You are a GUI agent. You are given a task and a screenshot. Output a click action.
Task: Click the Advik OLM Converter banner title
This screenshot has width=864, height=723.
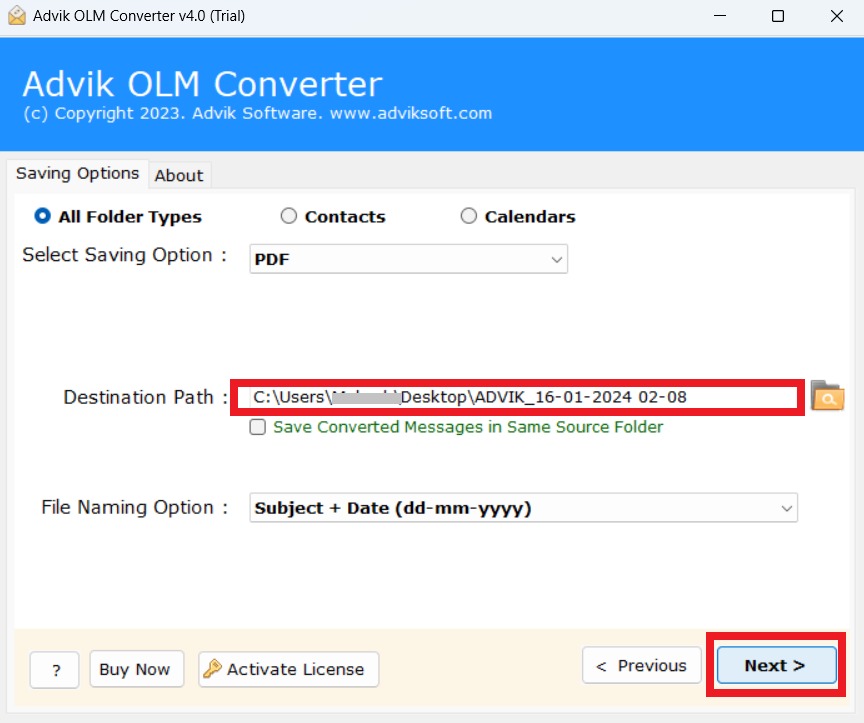click(202, 84)
